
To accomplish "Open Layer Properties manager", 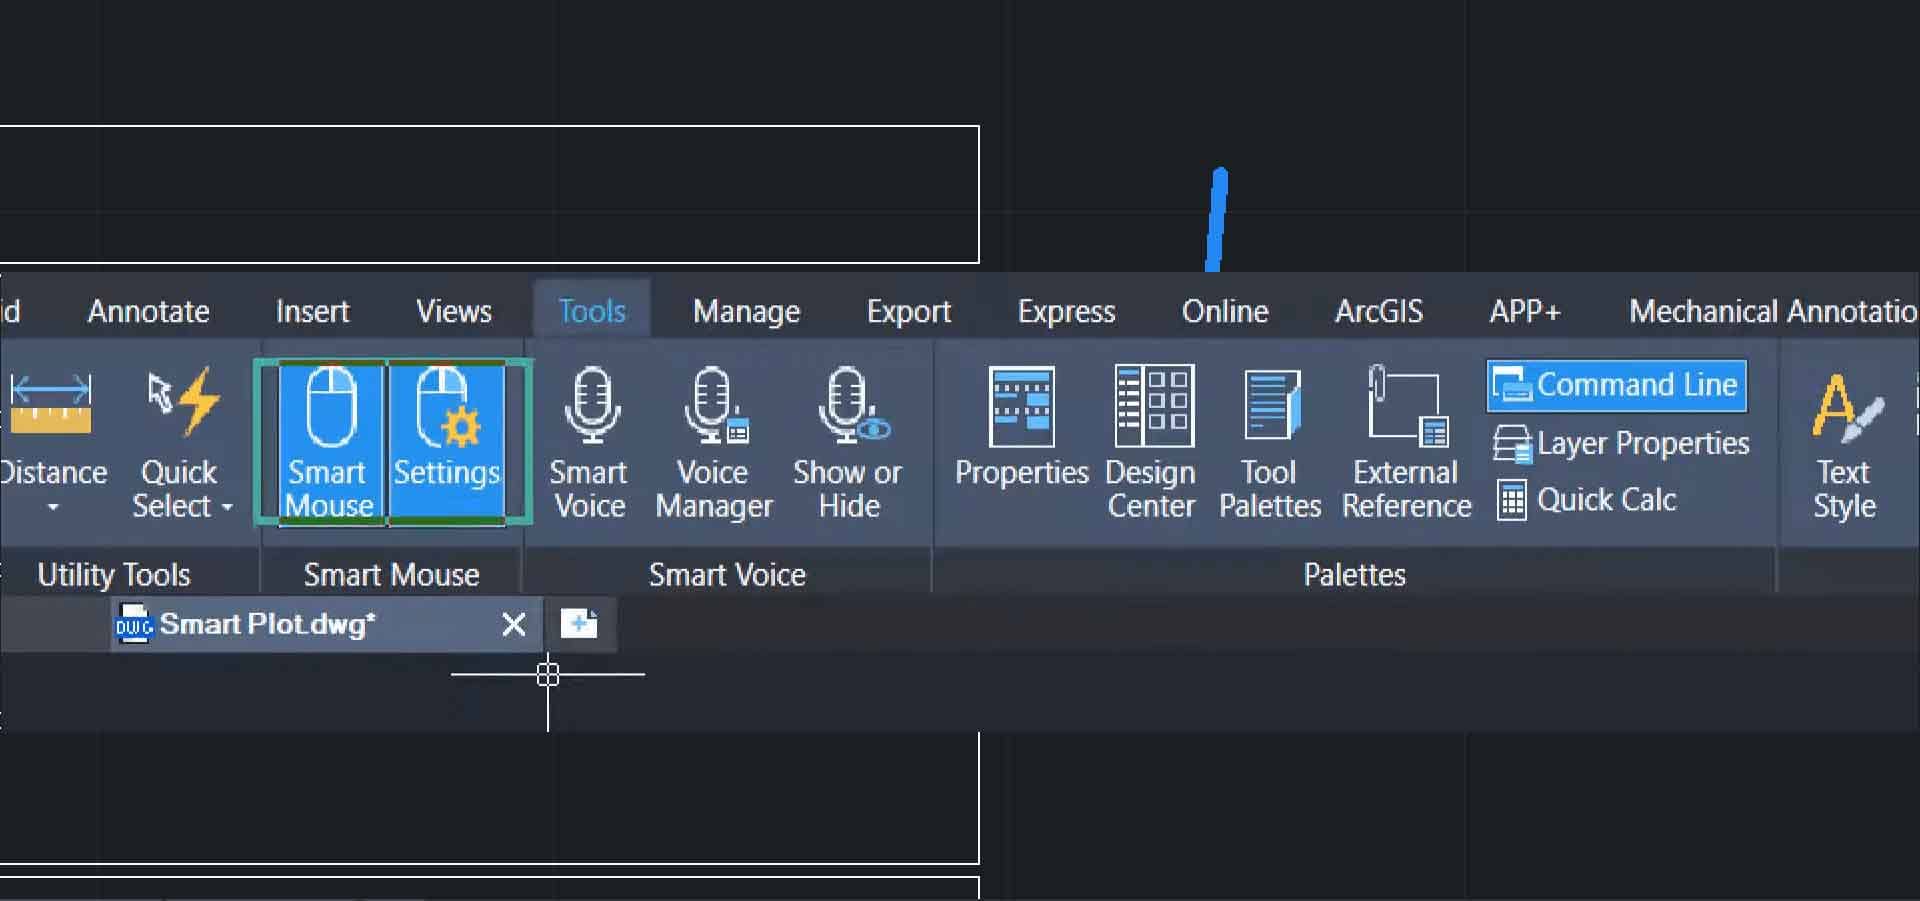I will pos(1621,443).
